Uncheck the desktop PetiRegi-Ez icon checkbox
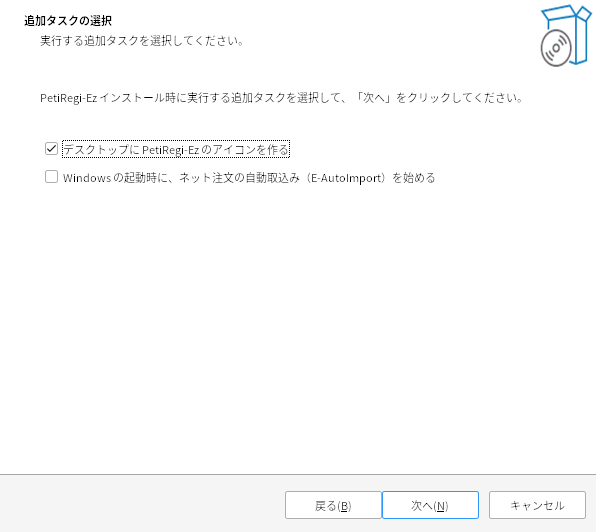This screenshot has height=532, width=596. 51,149
